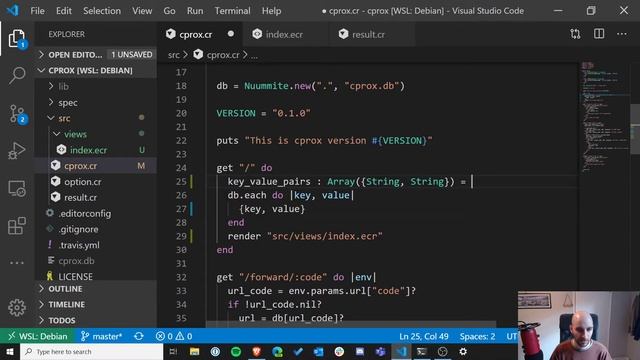Image resolution: width=640 pixels, height=360 pixels.
Task: Click the Windows Start button
Action: 10,352
